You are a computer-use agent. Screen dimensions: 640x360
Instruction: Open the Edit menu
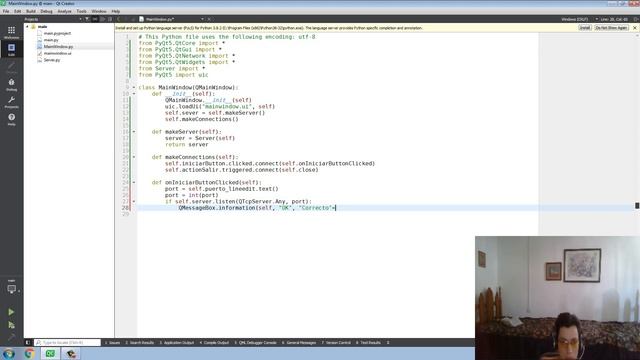point(18,11)
